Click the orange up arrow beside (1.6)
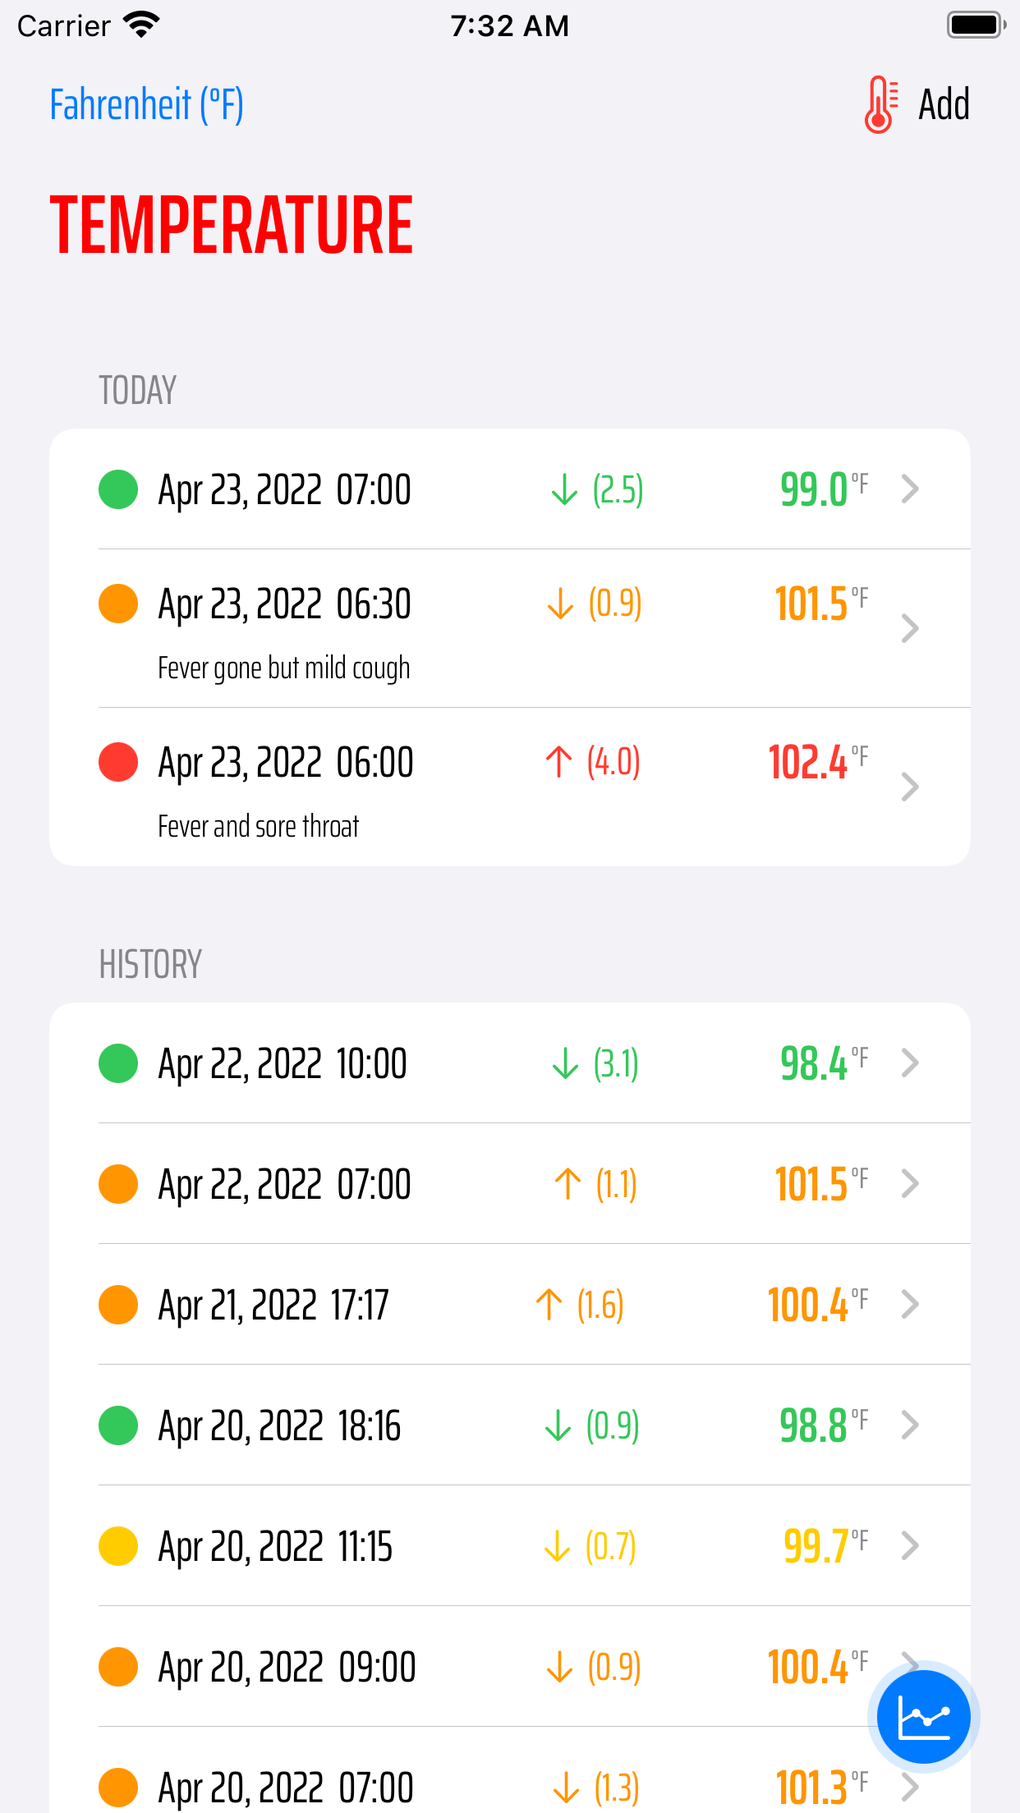Image resolution: width=1020 pixels, height=1813 pixels. tap(548, 1304)
